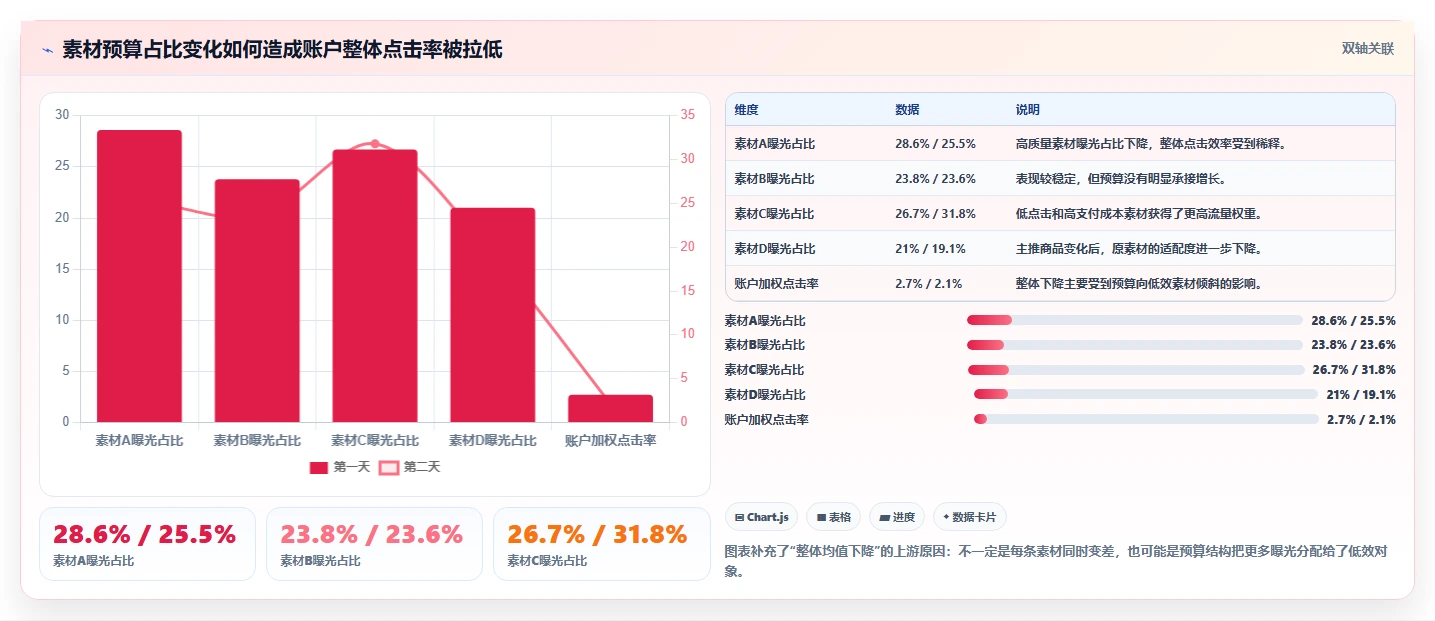Click the 素材A曝光占比 x-axis label

pos(139,440)
